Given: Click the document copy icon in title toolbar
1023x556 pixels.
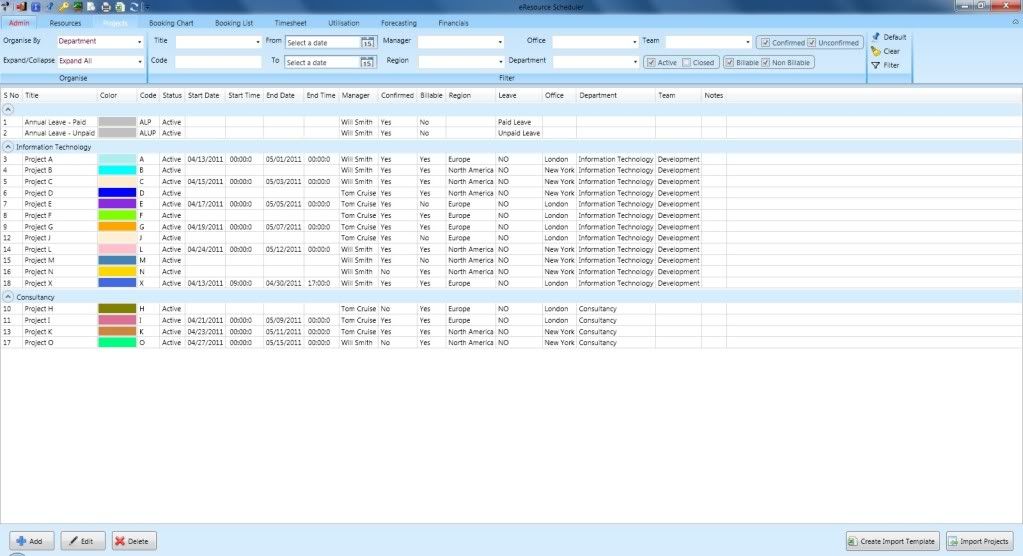Looking at the screenshot, I should [x=91, y=7].
